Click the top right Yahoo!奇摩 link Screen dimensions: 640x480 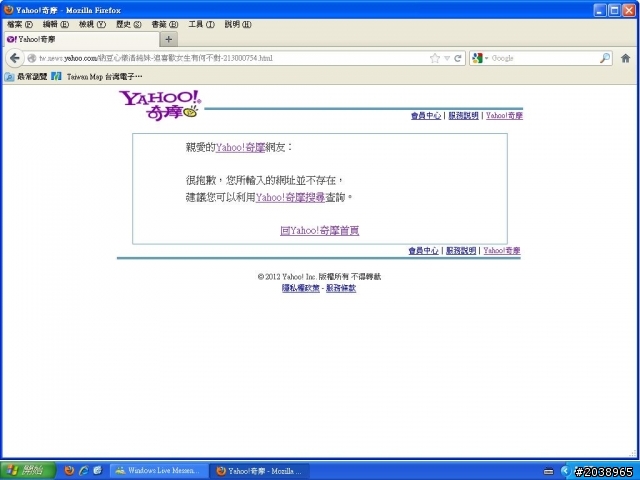point(504,116)
